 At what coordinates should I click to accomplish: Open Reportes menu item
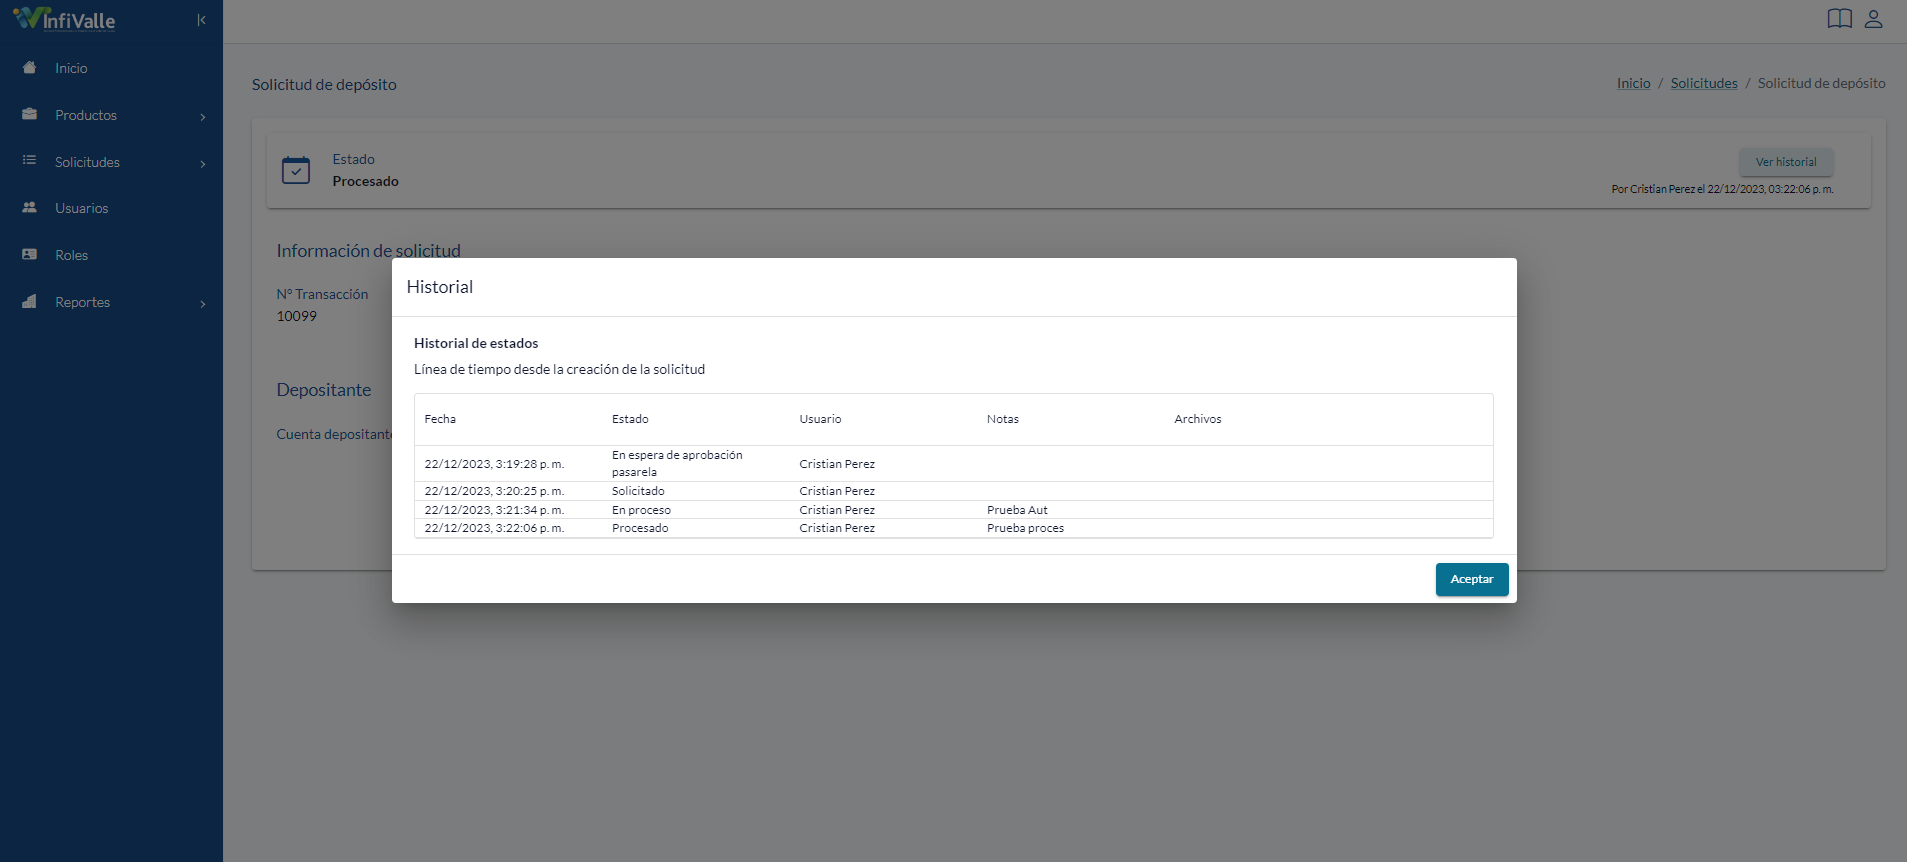click(82, 302)
